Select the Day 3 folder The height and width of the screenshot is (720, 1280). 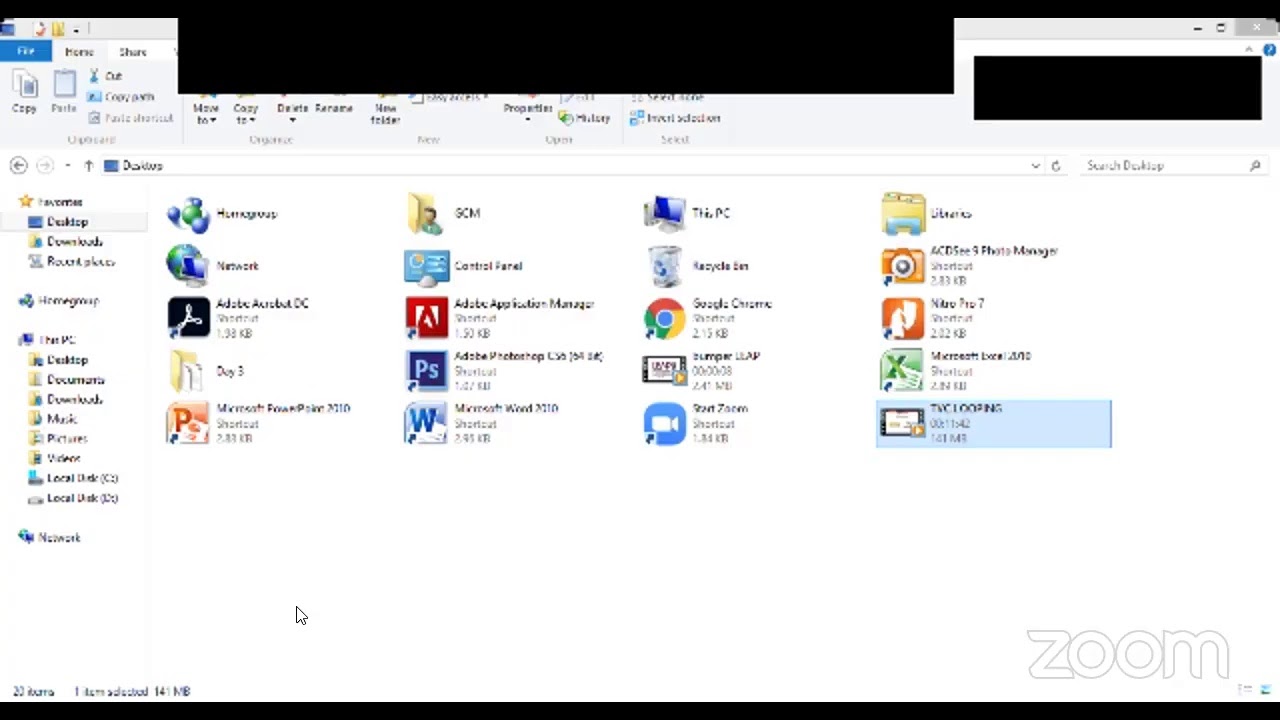pyautogui.click(x=206, y=371)
